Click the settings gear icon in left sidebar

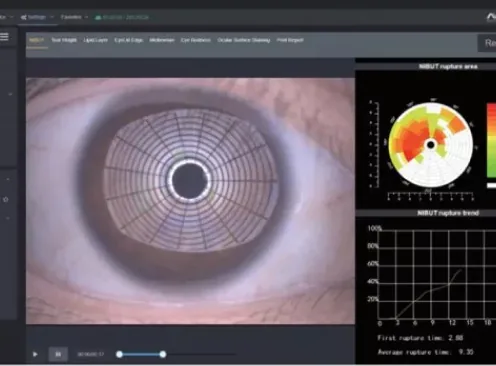point(6,199)
